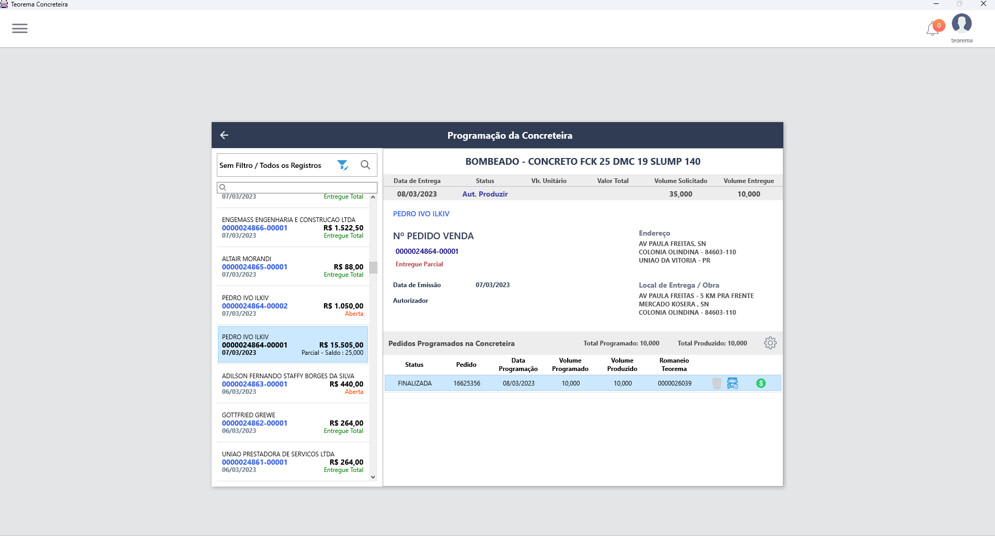Open the filter funnel icon
Screen dimensions: 995x536
point(343,165)
